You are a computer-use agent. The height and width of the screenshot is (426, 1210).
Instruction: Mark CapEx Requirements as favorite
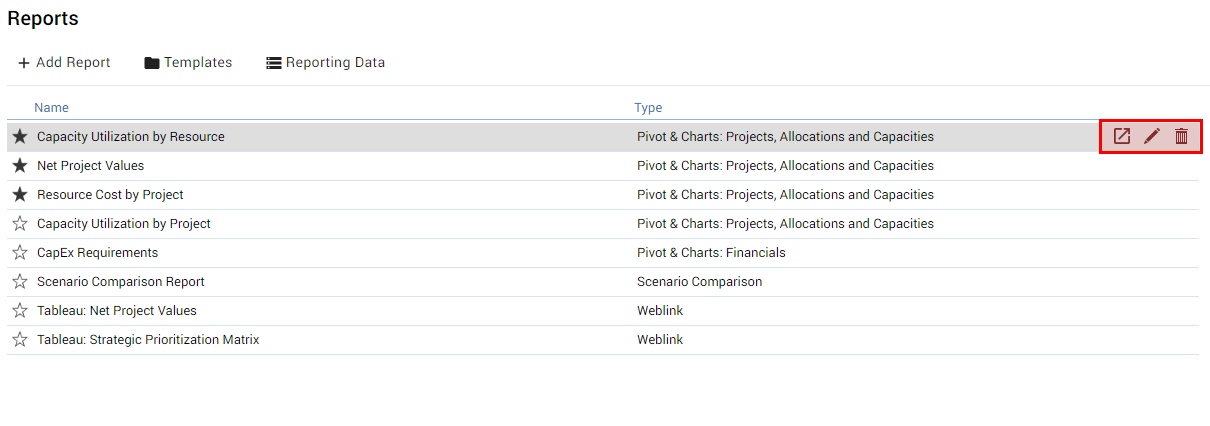20,252
